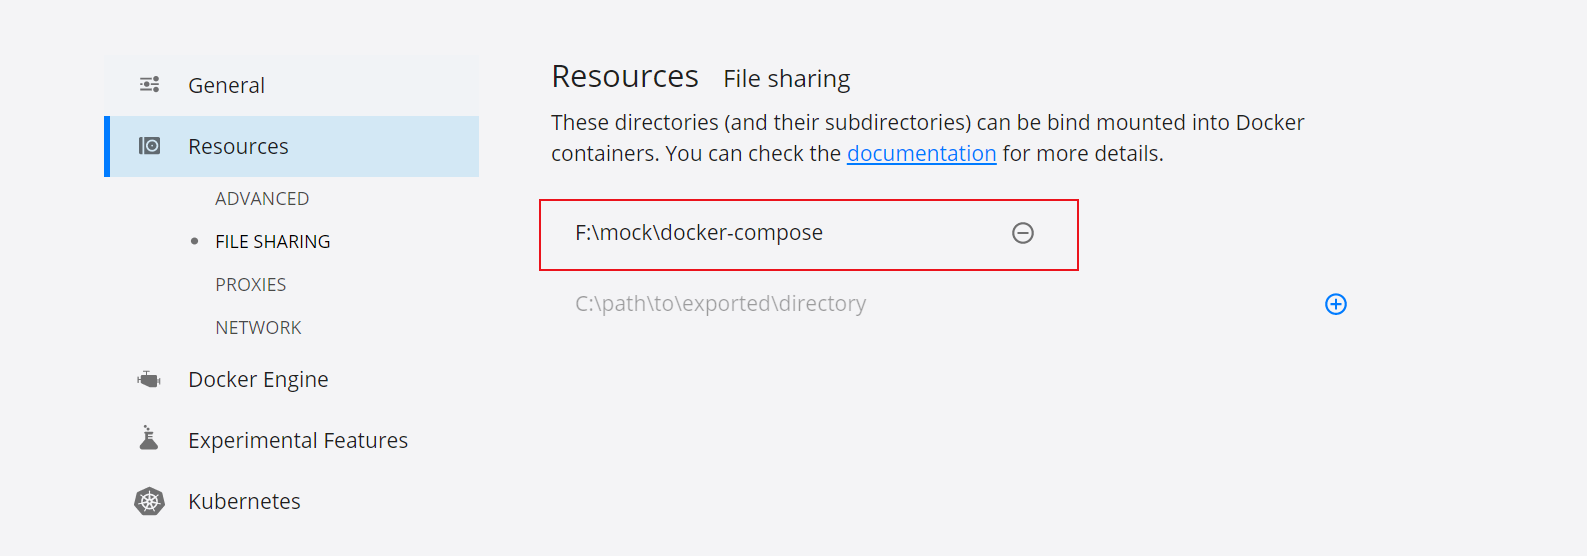Viewport: 1587px width, 556px height.
Task: Click the General settings sliders icon
Action: pyautogui.click(x=149, y=85)
